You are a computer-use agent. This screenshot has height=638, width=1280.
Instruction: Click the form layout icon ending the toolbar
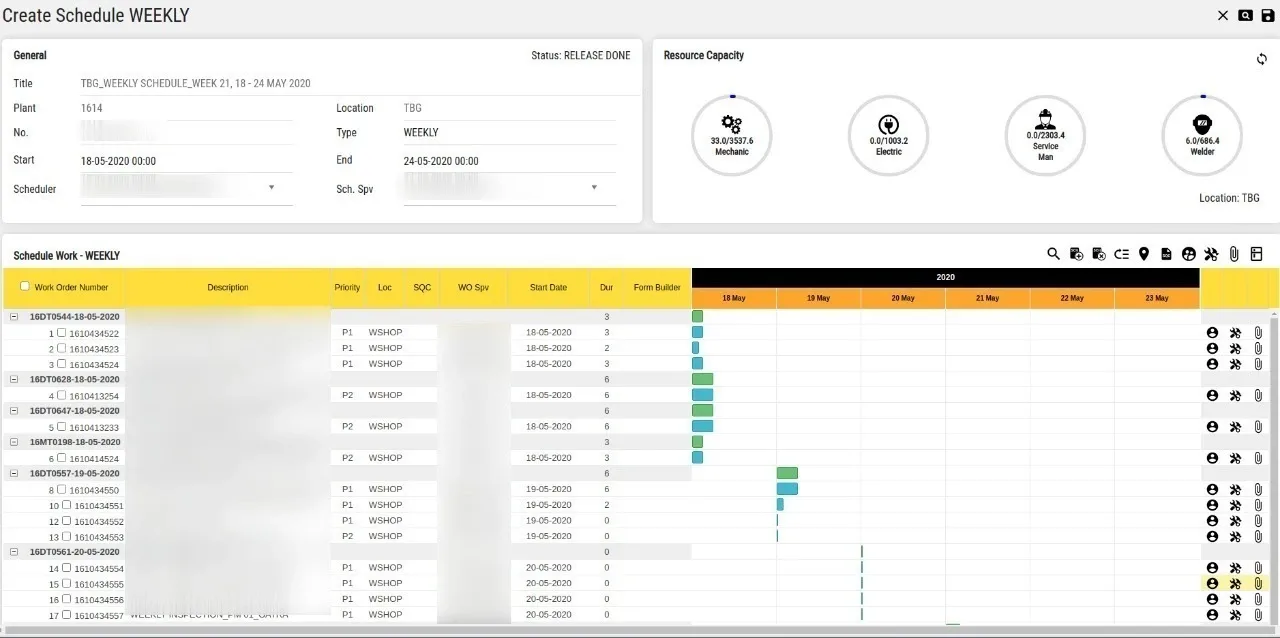click(x=1257, y=254)
